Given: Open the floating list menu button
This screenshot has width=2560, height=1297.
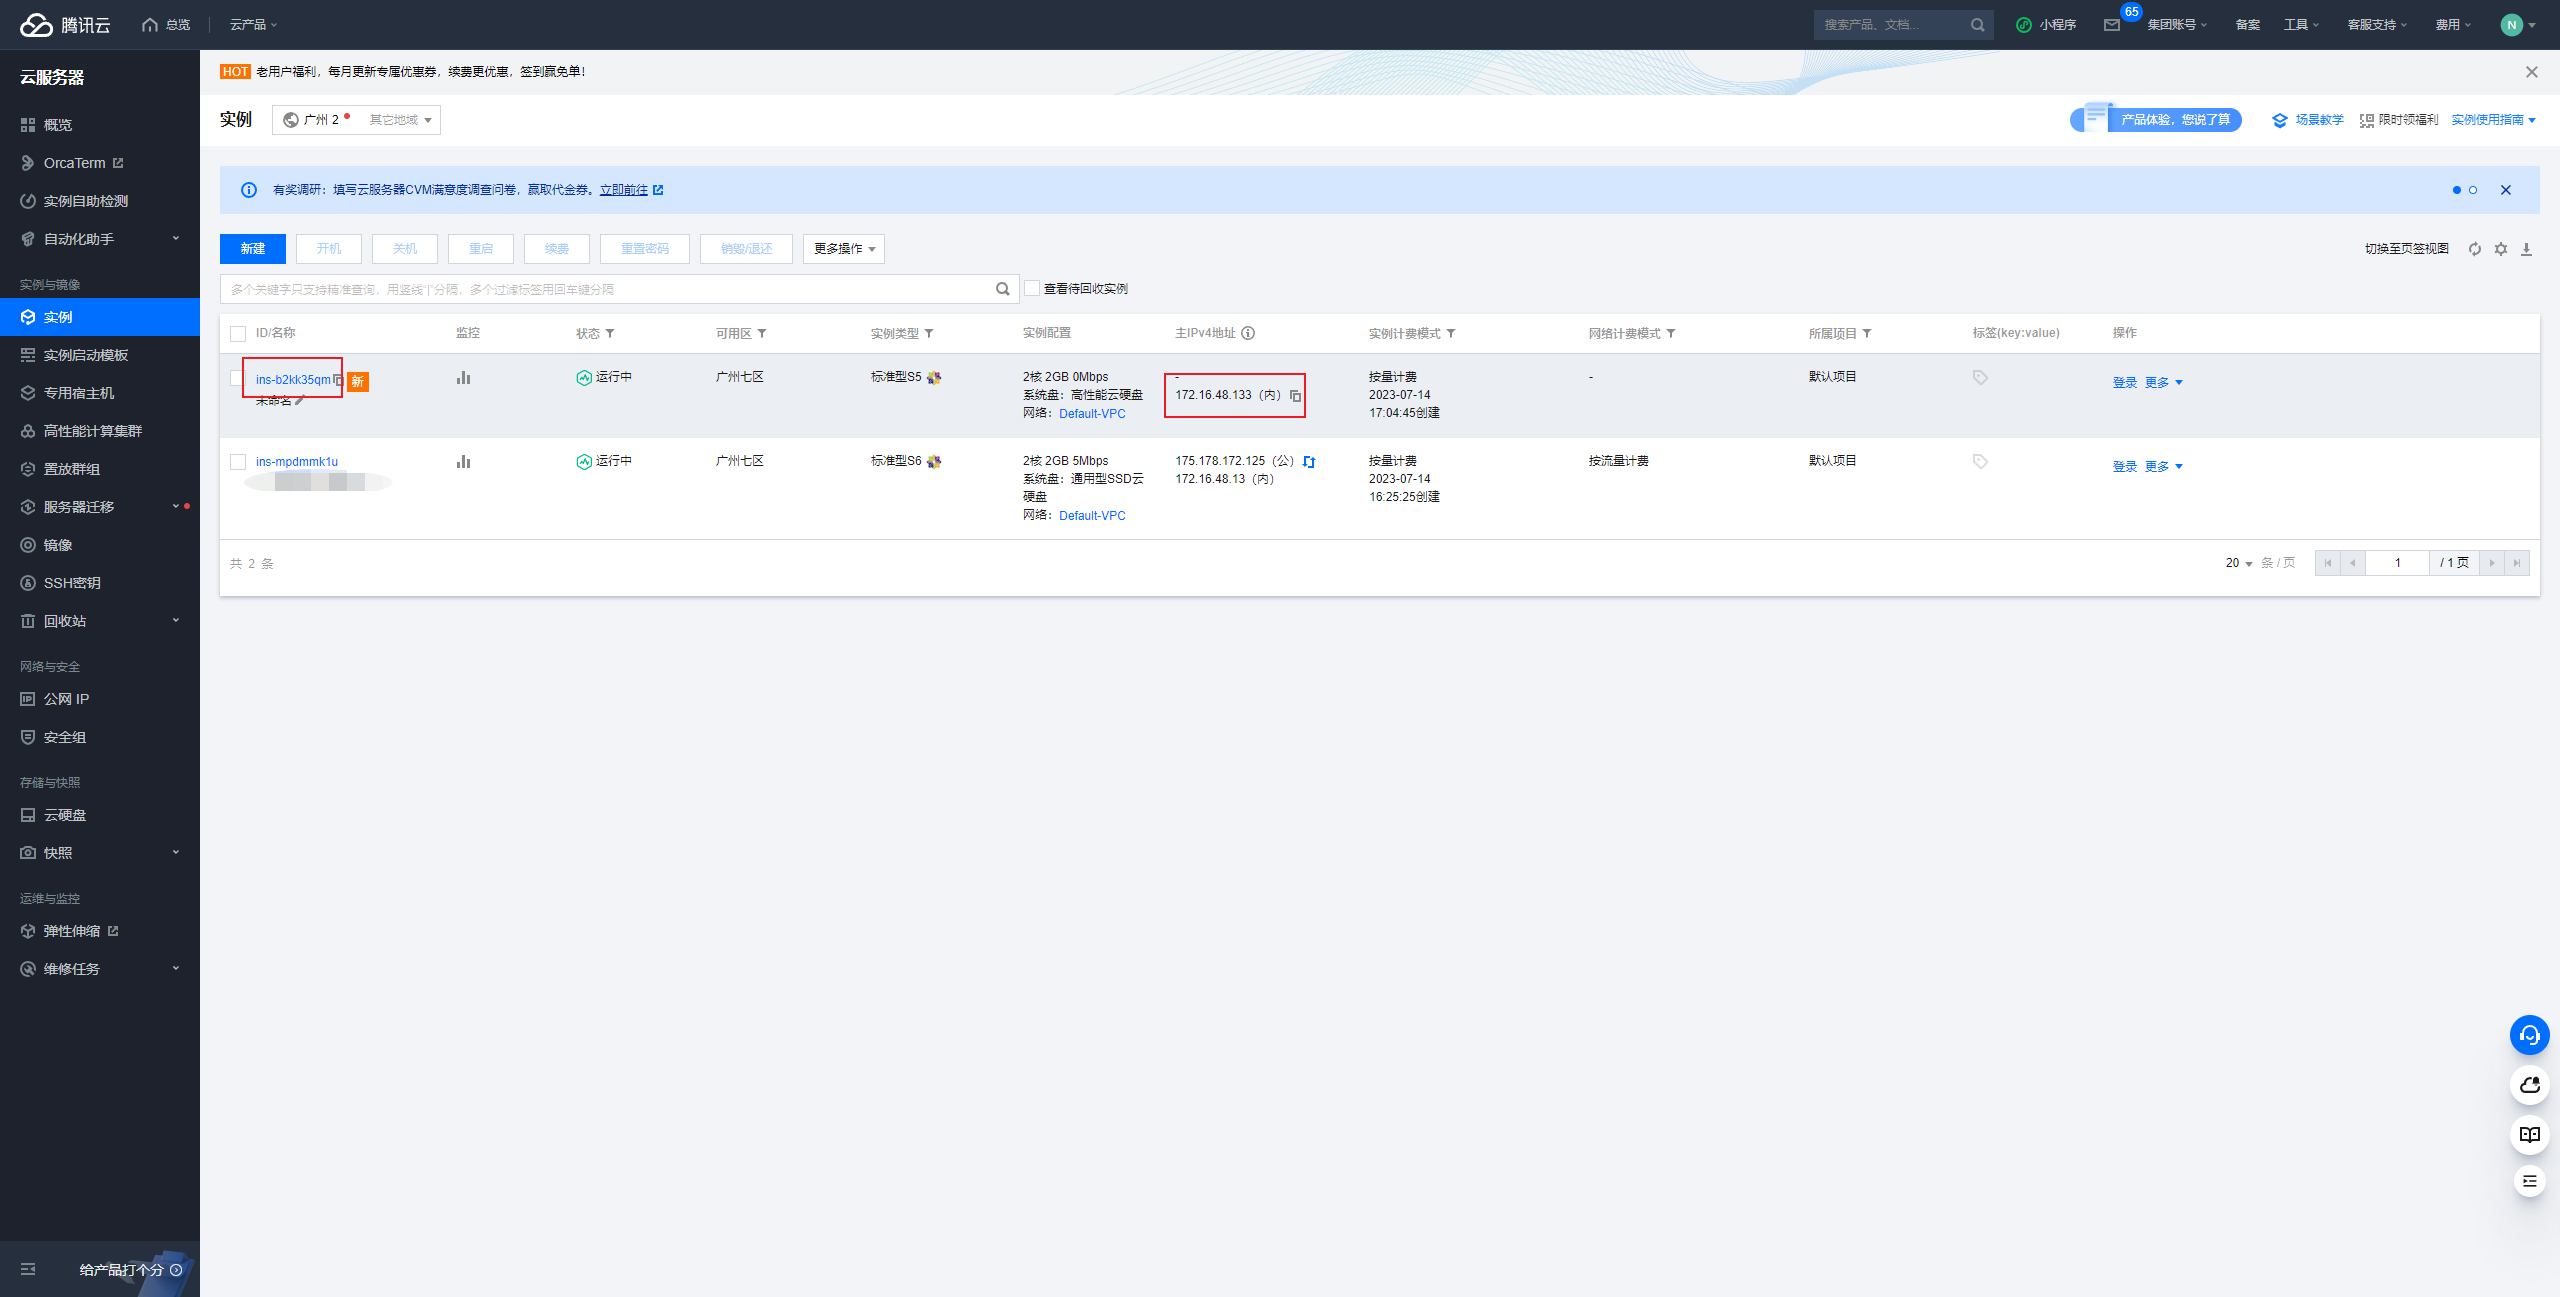Looking at the screenshot, I should 2529,1182.
